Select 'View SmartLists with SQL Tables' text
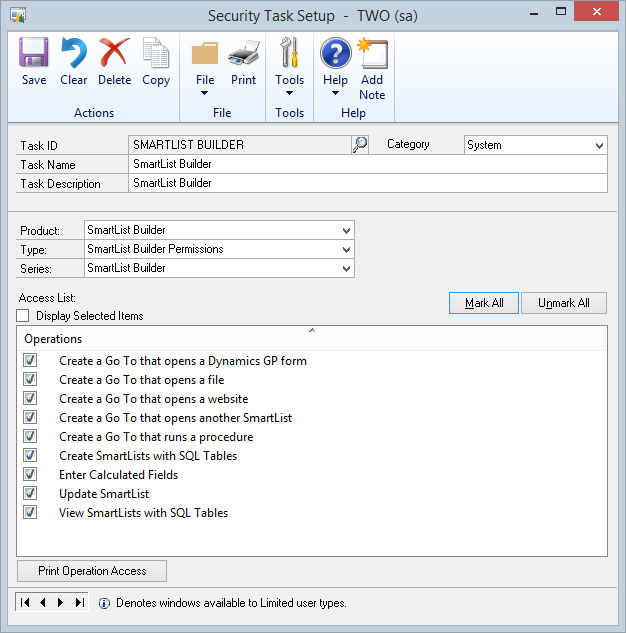This screenshot has height=633, width=626. point(144,513)
